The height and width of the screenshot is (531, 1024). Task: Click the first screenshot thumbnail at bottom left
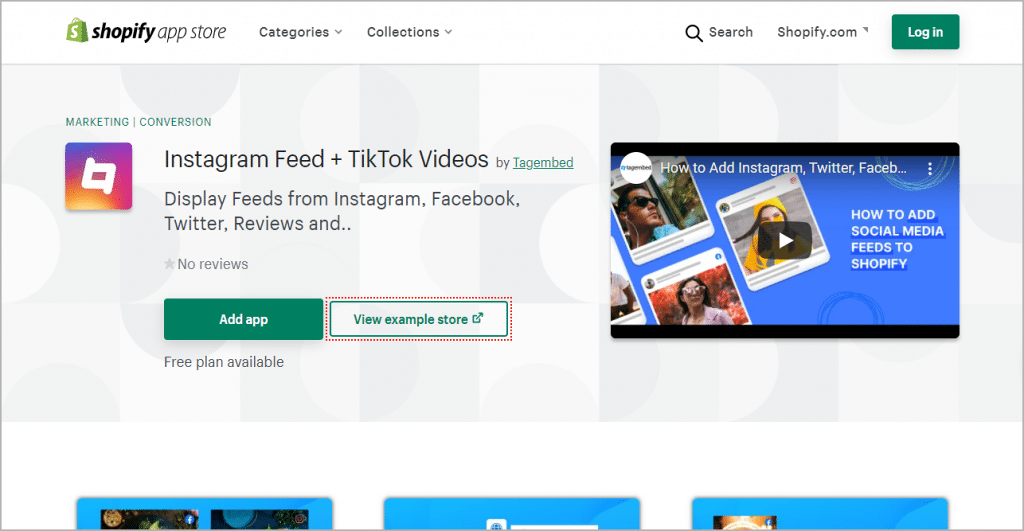(x=204, y=514)
